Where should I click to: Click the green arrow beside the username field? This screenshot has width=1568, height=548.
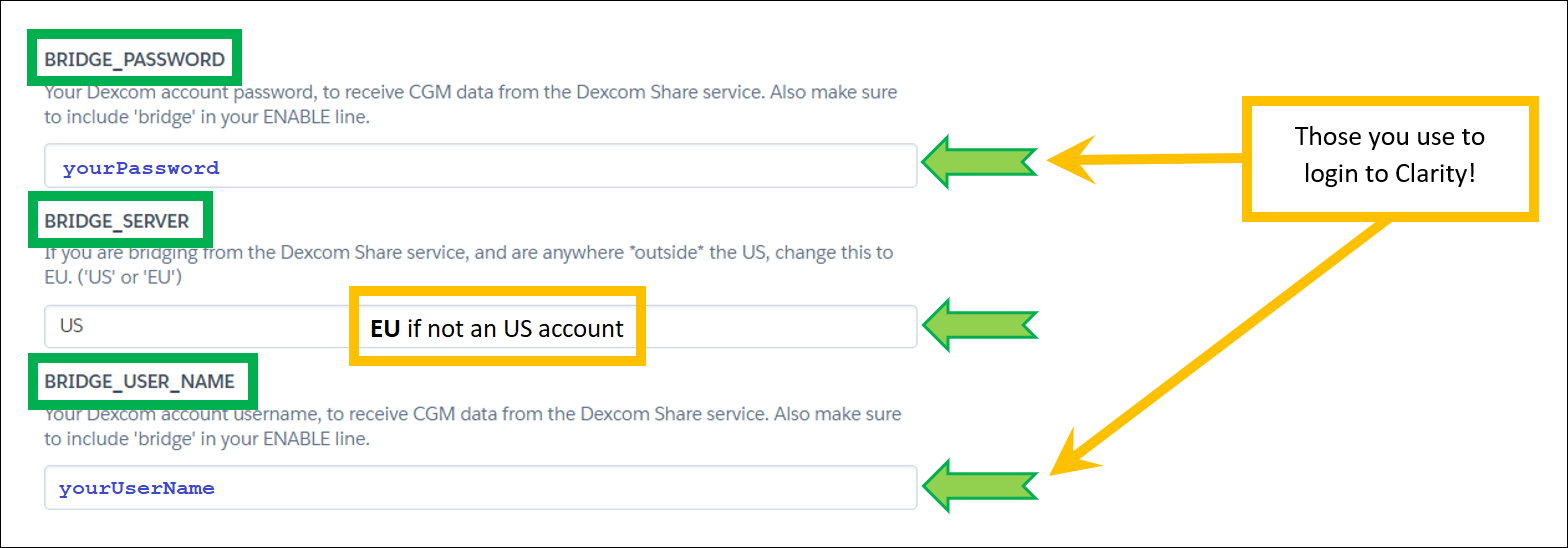(x=978, y=483)
